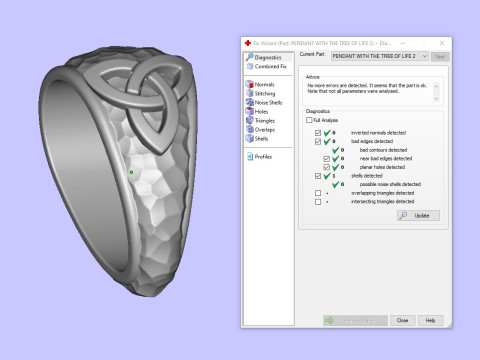Image resolution: width=480 pixels, height=360 pixels.
Task: Click the Follow Advice green arrow button
Action: (x=355, y=320)
